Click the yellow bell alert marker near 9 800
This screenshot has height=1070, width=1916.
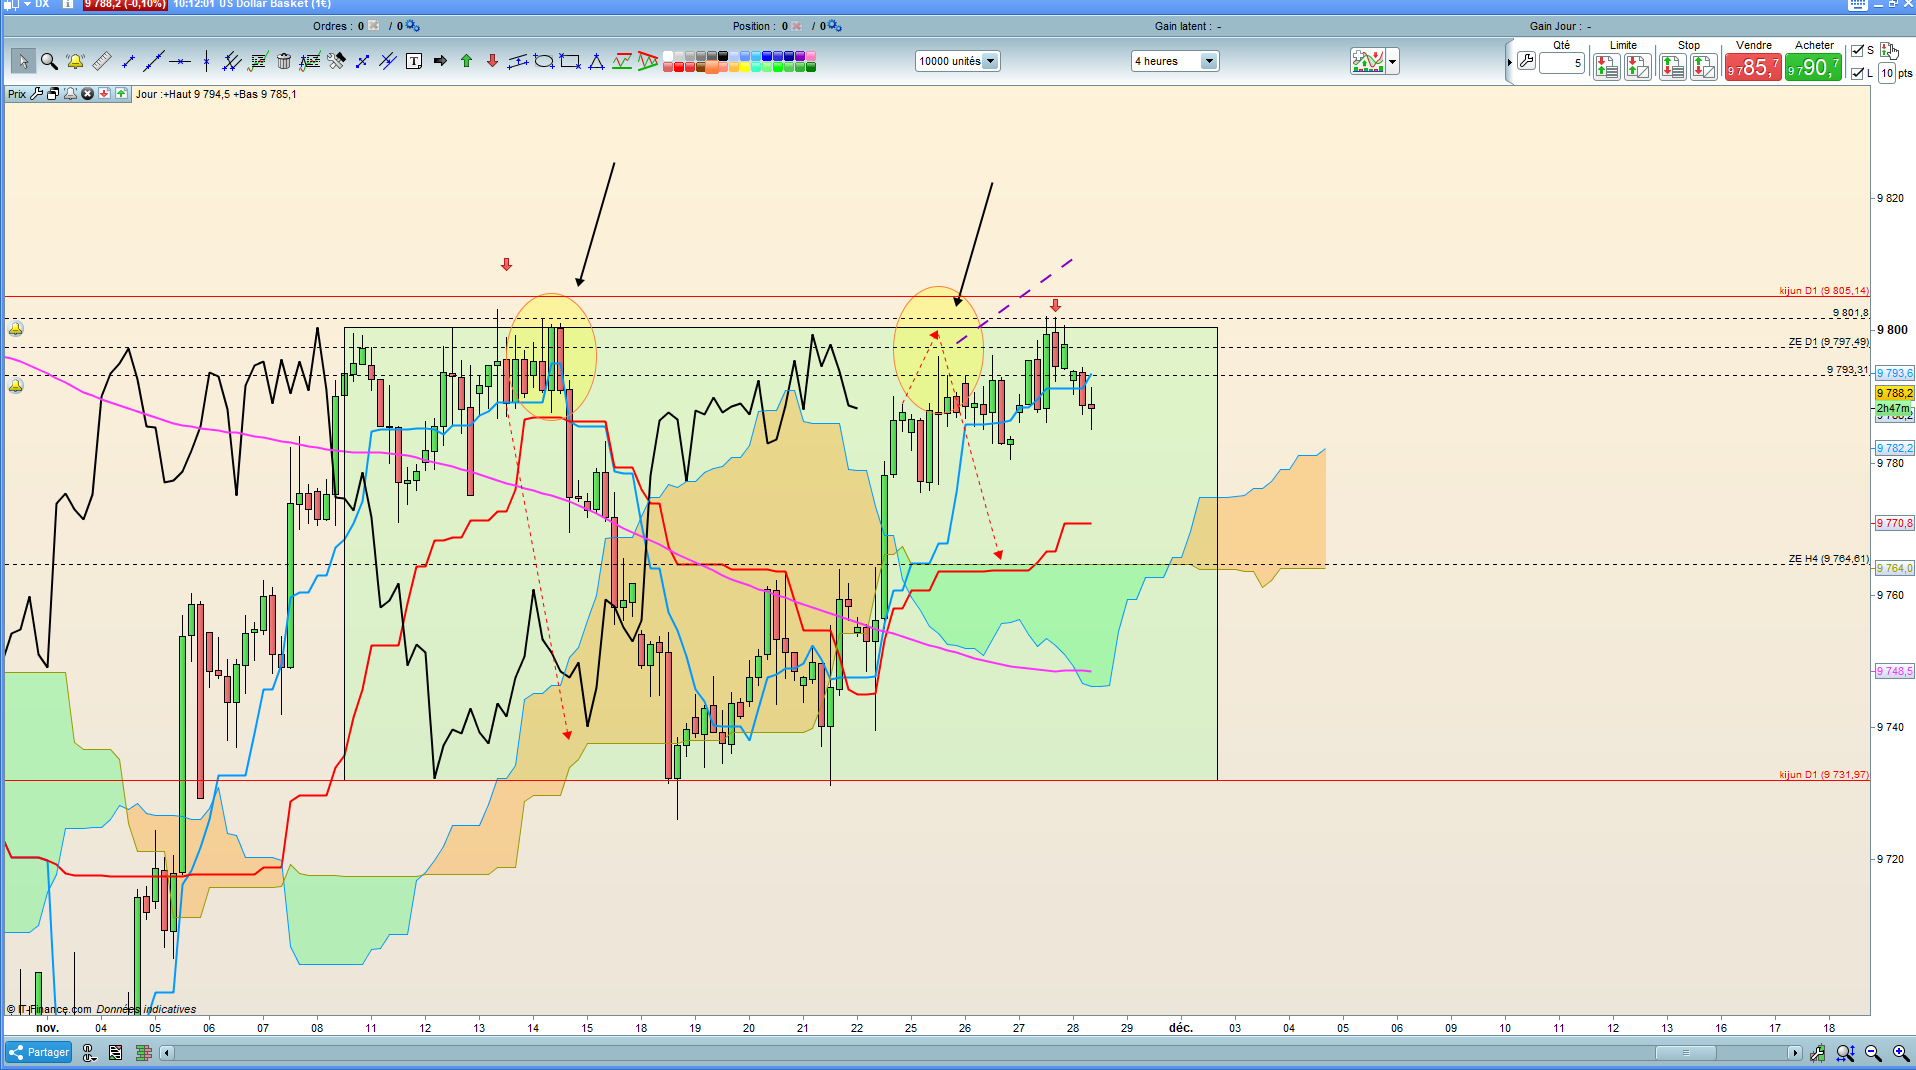pyautogui.click(x=15, y=328)
